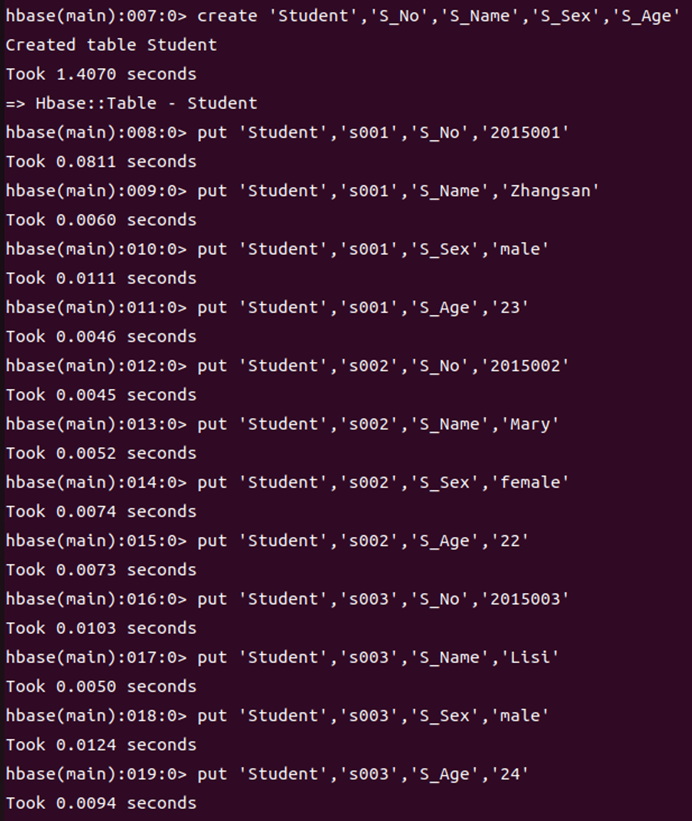Click the hbase(main):010:0> prompt line

(277, 249)
